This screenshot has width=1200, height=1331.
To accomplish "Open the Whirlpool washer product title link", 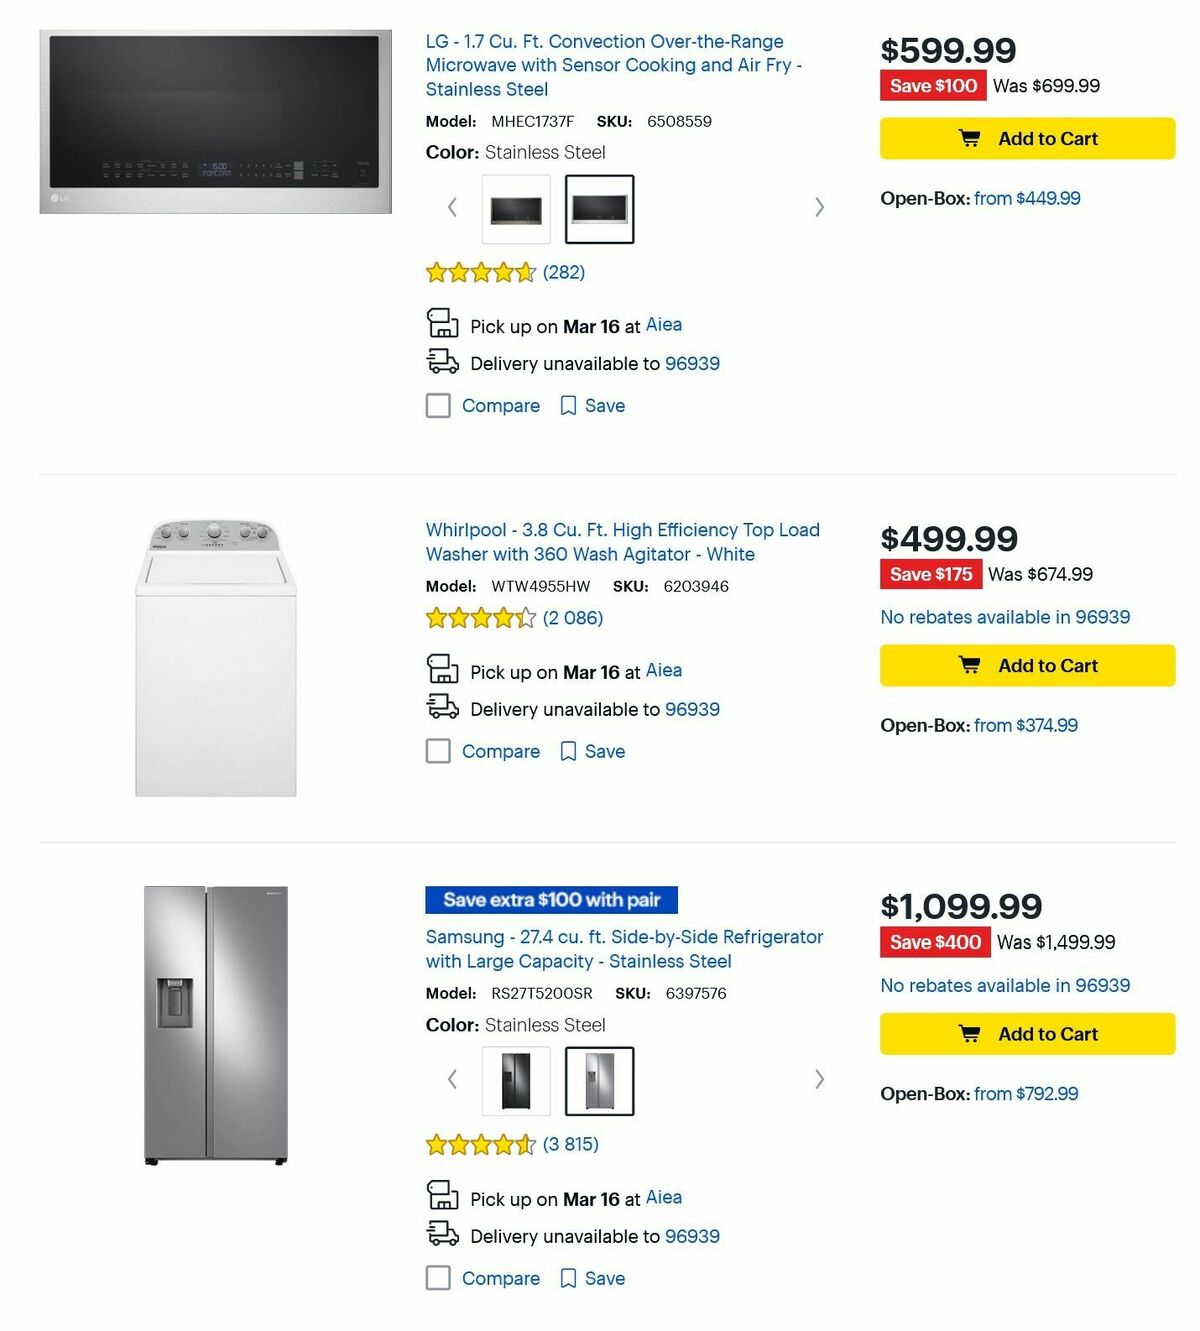I will pyautogui.click(x=622, y=541).
